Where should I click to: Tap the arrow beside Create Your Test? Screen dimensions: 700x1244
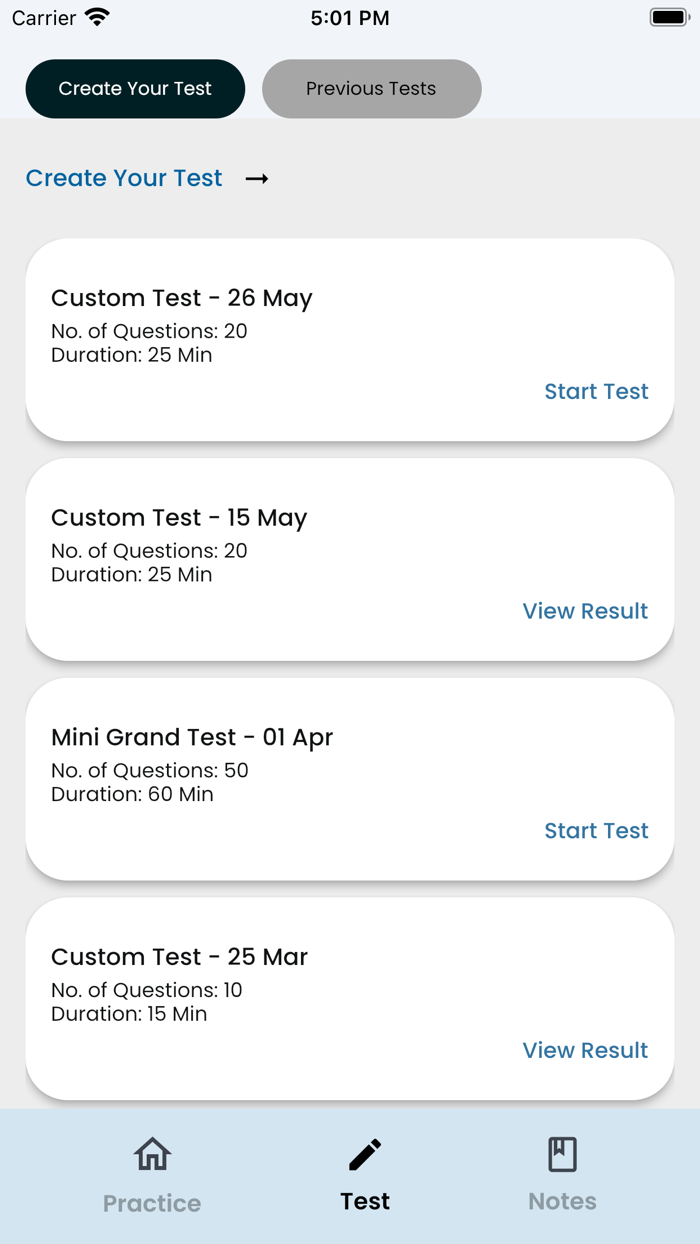pyautogui.click(x=257, y=179)
